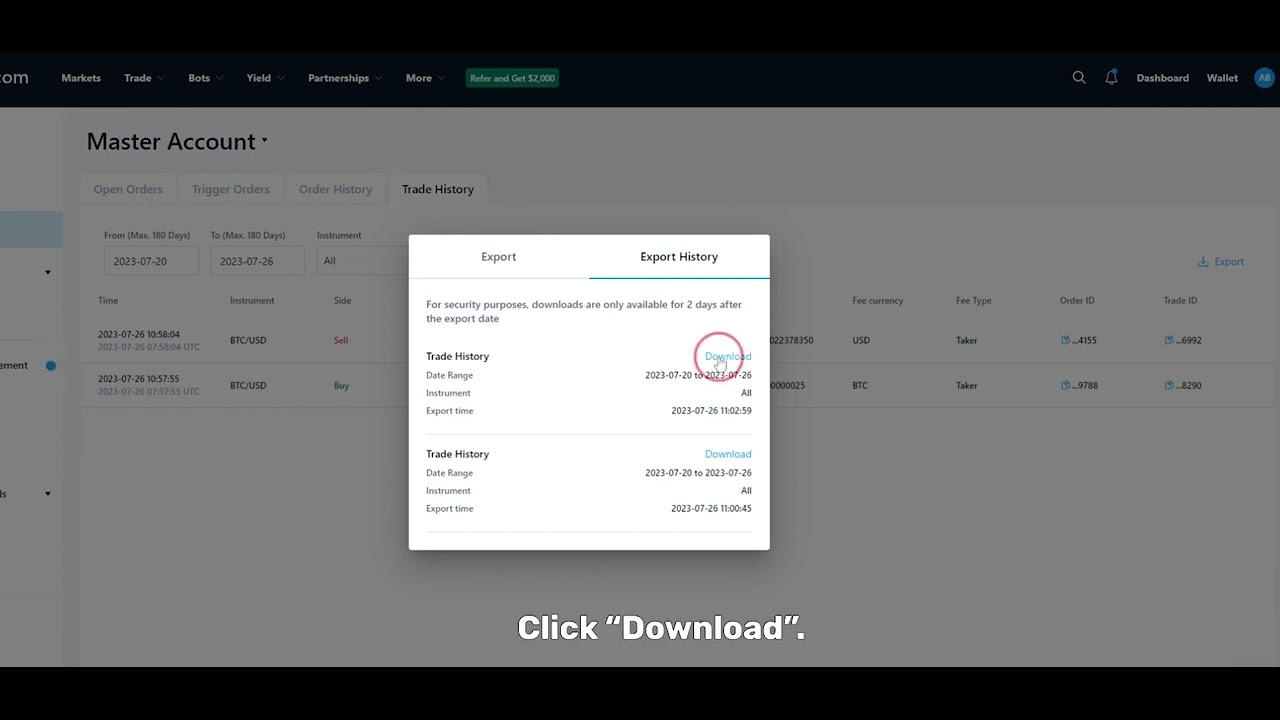Copy the order ID ending 4155
The height and width of the screenshot is (720, 1280).
[x=1066, y=340]
